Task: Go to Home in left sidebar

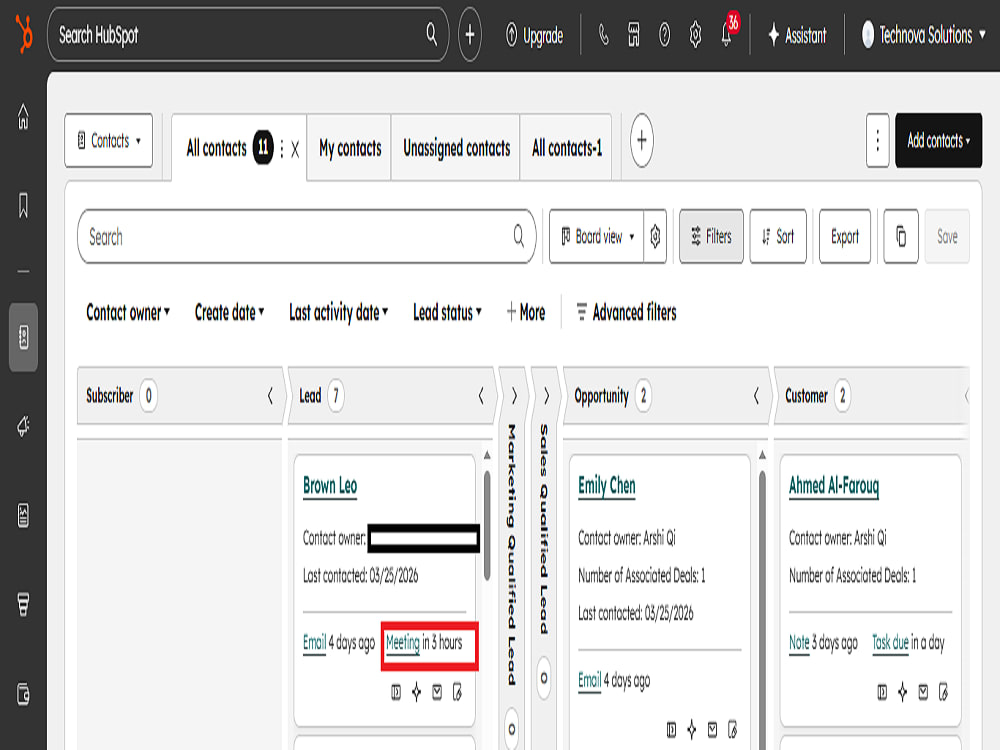Action: point(24,116)
